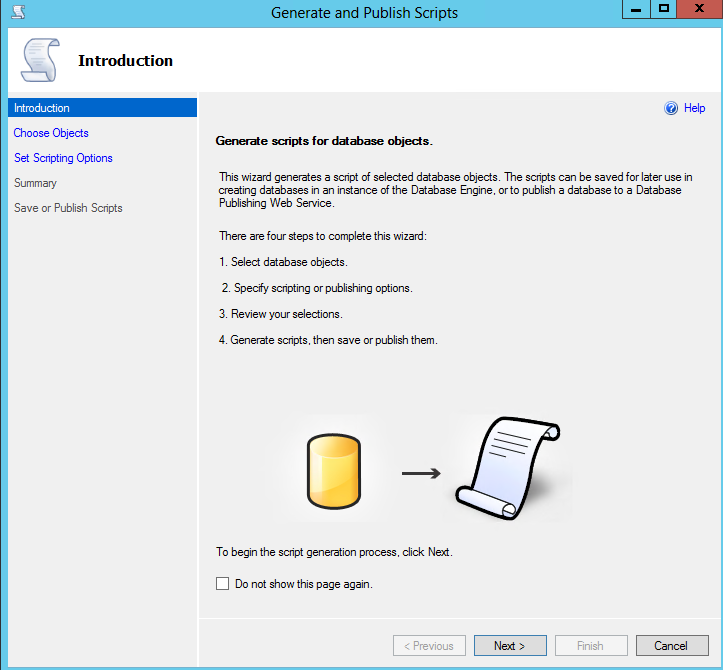Click the wizard icon in the title bar
Screen dimensions: 723x670
[x=17, y=13]
